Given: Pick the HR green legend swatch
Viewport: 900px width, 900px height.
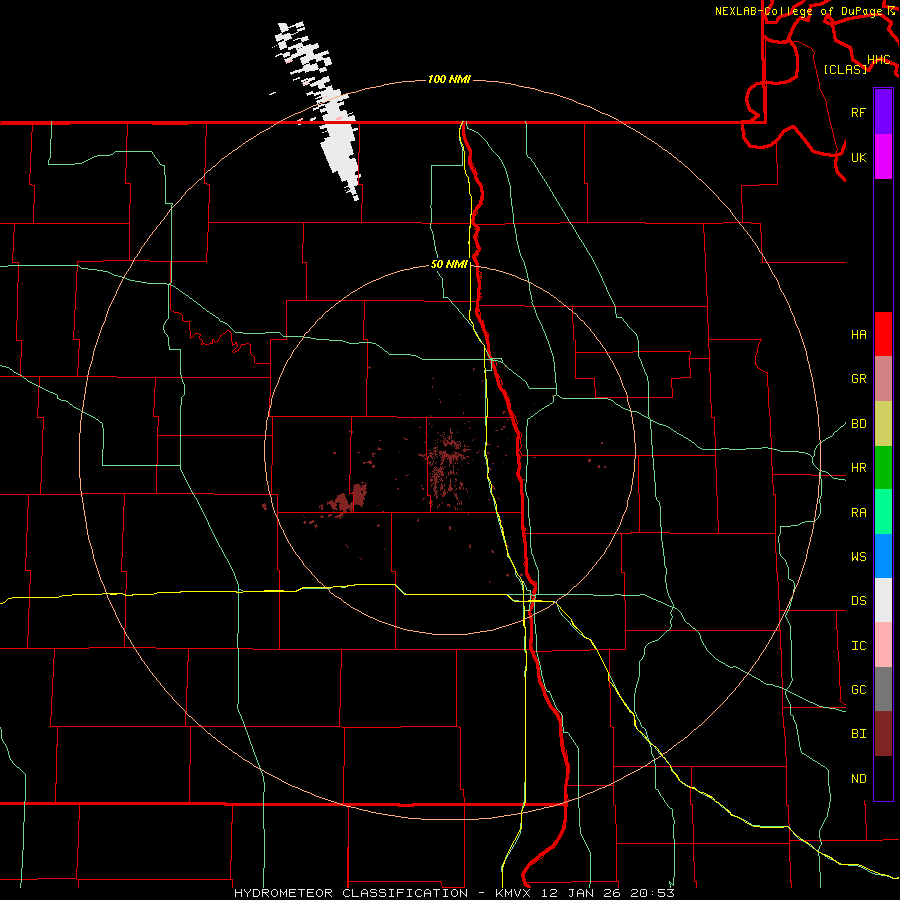Looking at the screenshot, I should pyautogui.click(x=883, y=467).
